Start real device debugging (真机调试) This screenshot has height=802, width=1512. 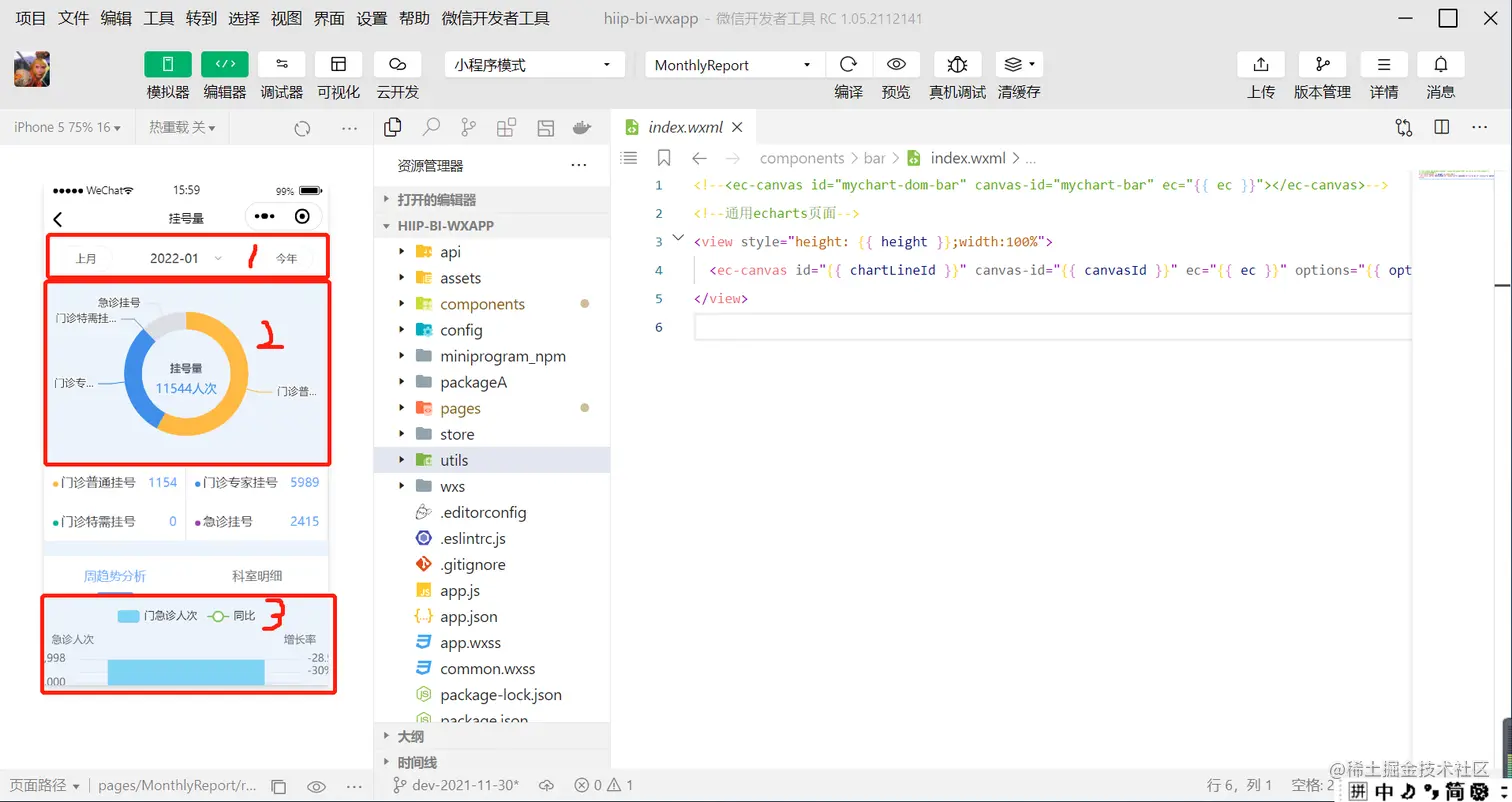pyautogui.click(x=957, y=64)
